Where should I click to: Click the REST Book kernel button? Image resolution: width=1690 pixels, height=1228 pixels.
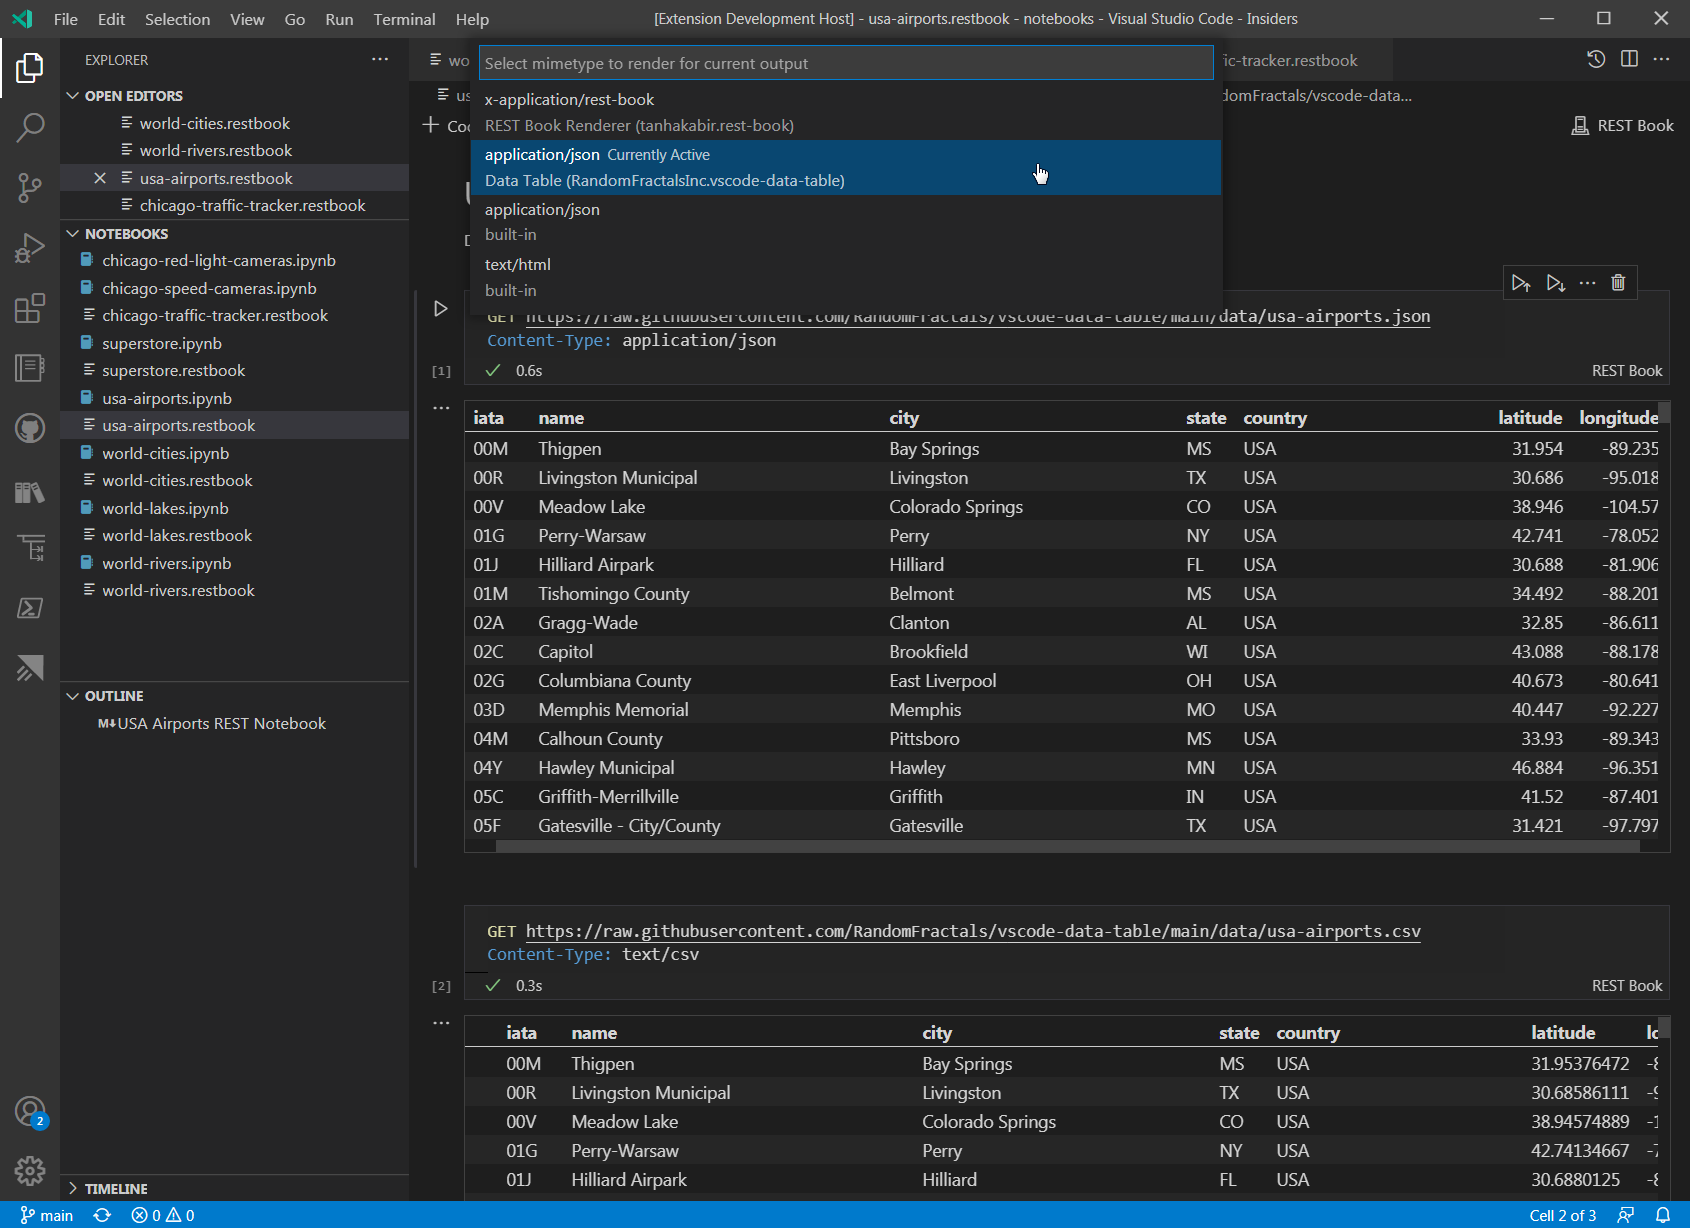(1622, 126)
